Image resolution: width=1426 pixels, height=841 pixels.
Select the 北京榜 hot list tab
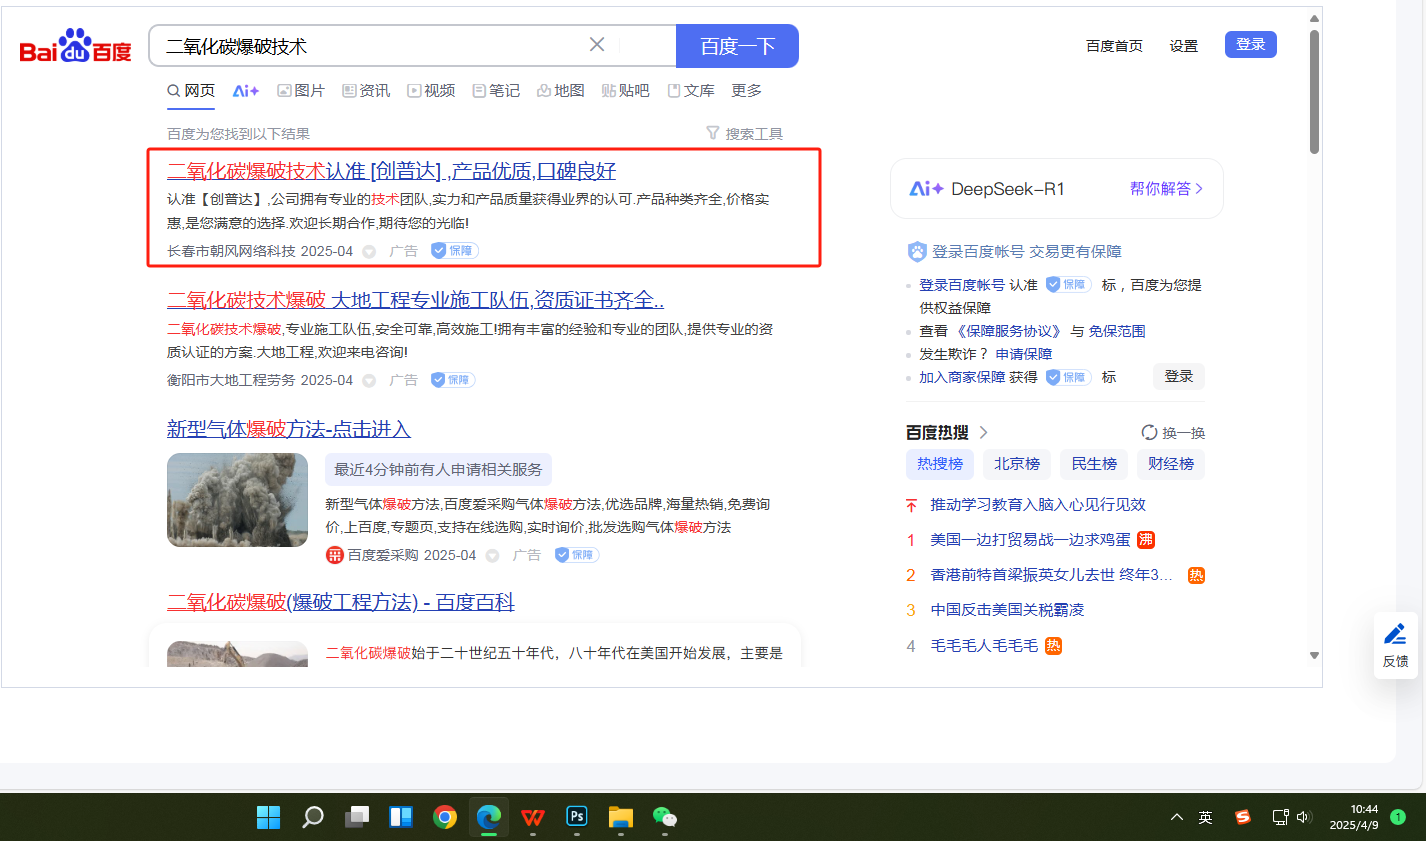point(1017,464)
